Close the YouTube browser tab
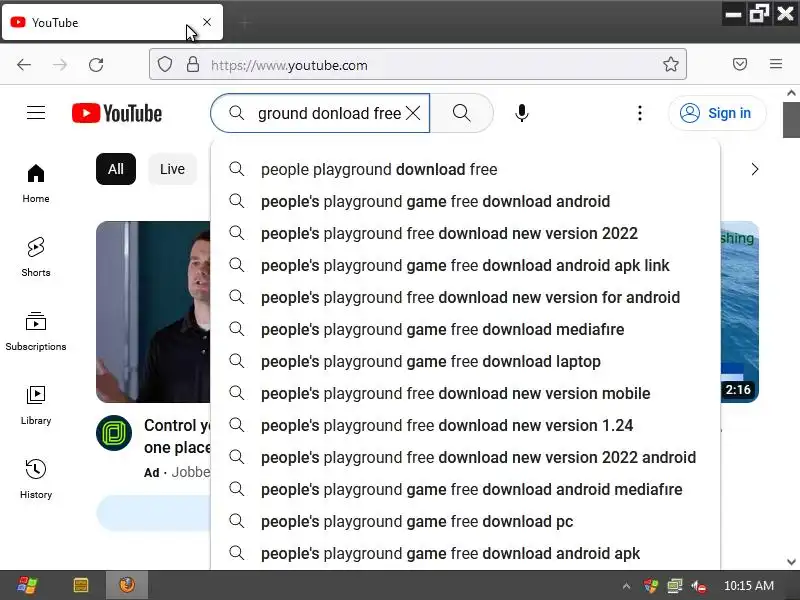The image size is (800, 600). pos(207,22)
